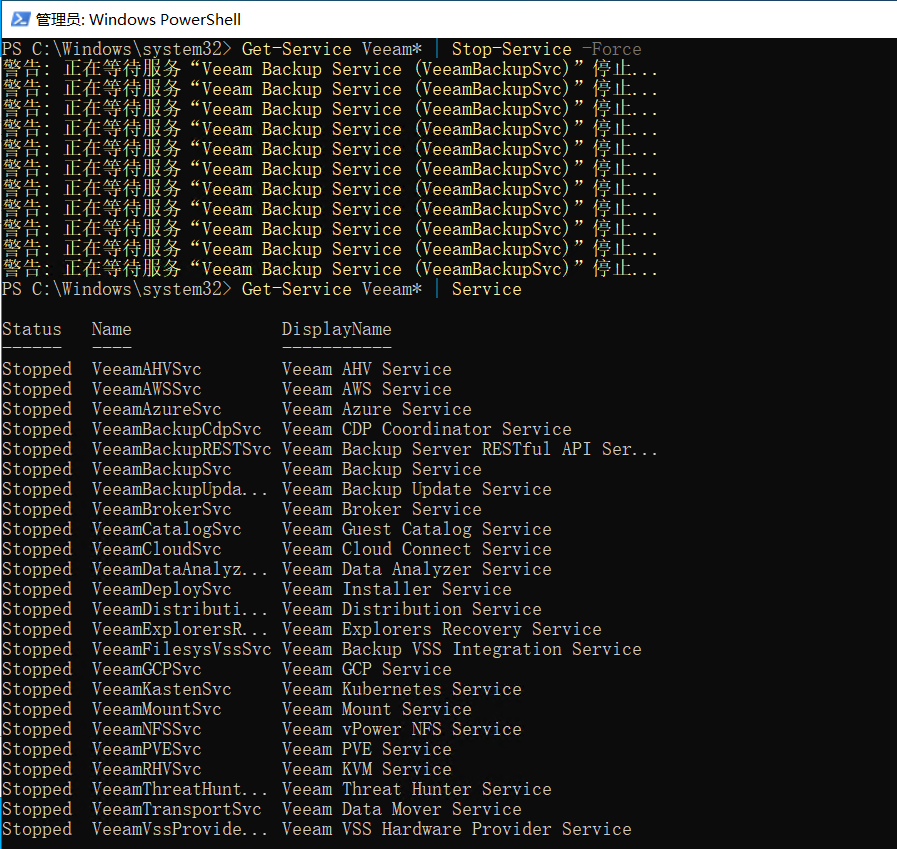The image size is (897, 849).
Task: Click display name 'Veeam AHV Service'
Action: (x=367, y=369)
